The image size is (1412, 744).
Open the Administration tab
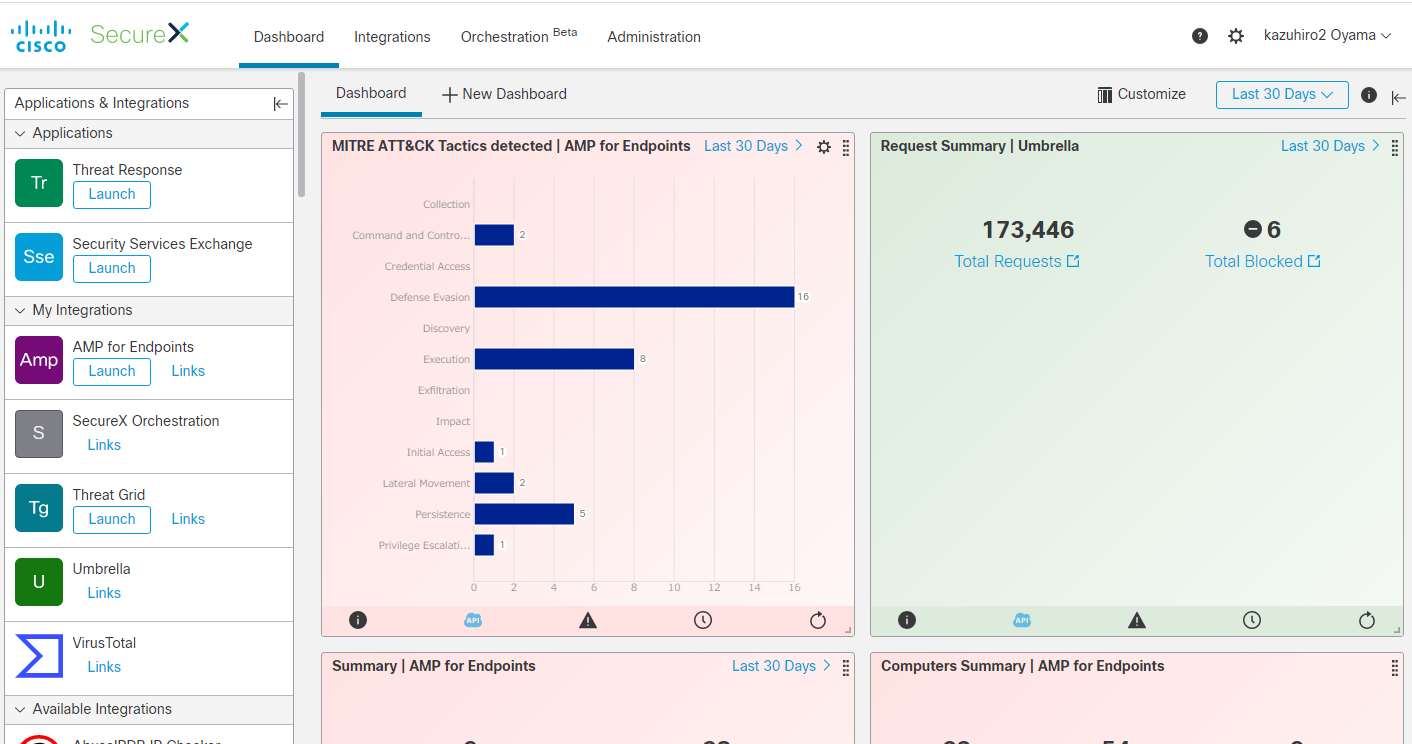[x=654, y=37]
